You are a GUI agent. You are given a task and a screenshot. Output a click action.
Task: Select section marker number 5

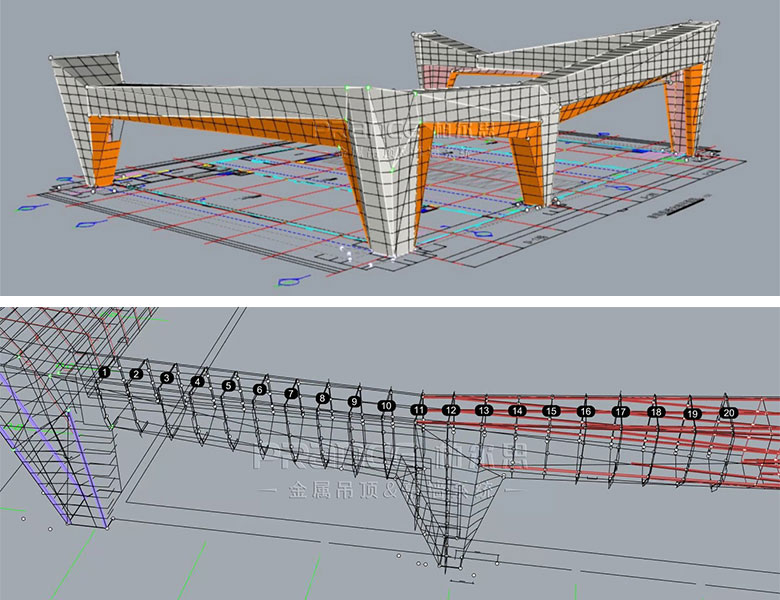pos(229,385)
